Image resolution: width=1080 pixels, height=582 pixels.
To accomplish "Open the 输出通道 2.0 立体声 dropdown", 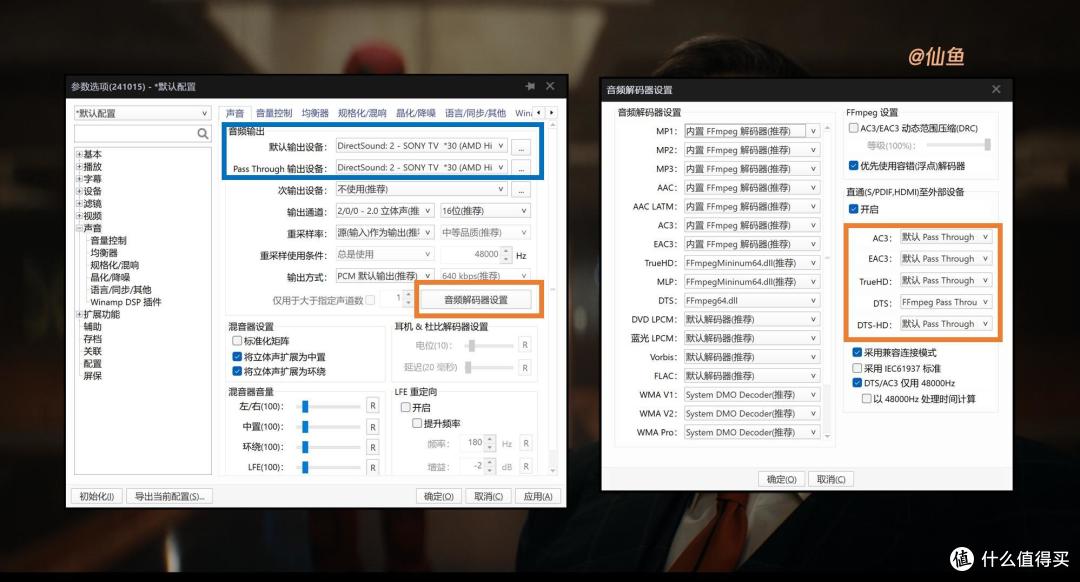I will tap(384, 211).
